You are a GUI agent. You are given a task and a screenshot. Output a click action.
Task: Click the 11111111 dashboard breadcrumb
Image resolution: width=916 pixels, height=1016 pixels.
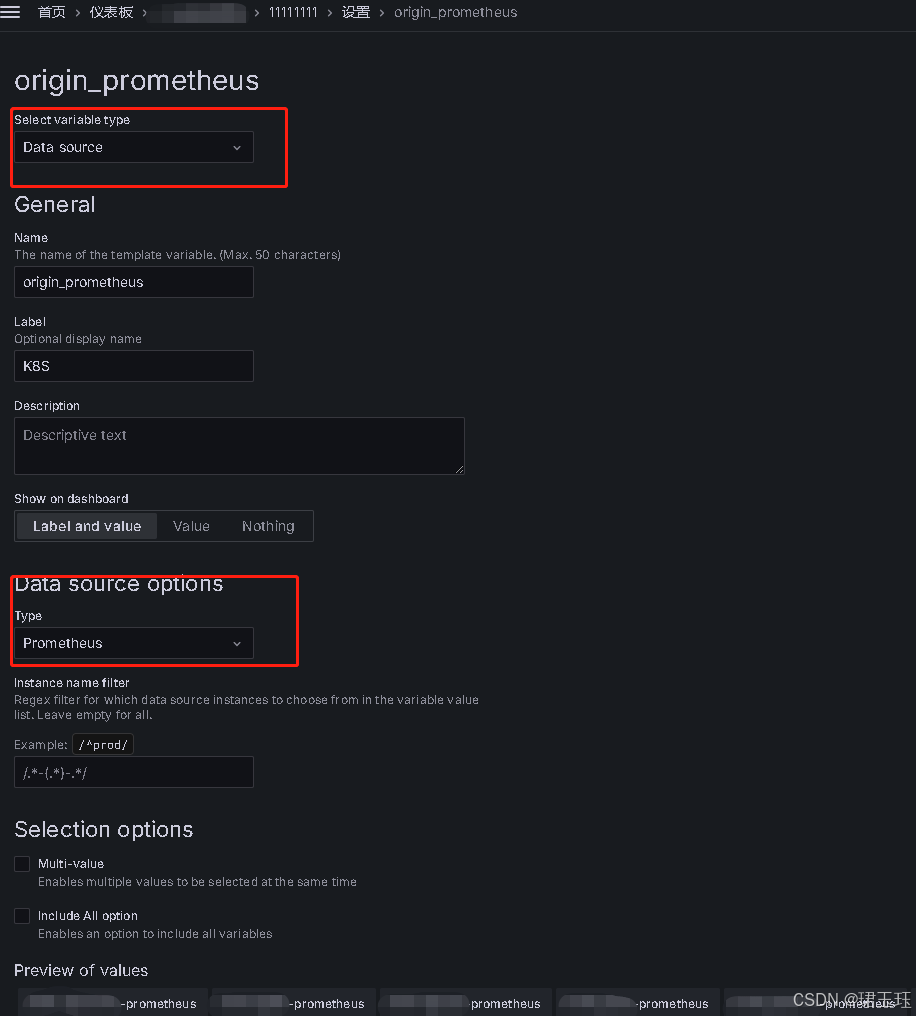(x=292, y=12)
